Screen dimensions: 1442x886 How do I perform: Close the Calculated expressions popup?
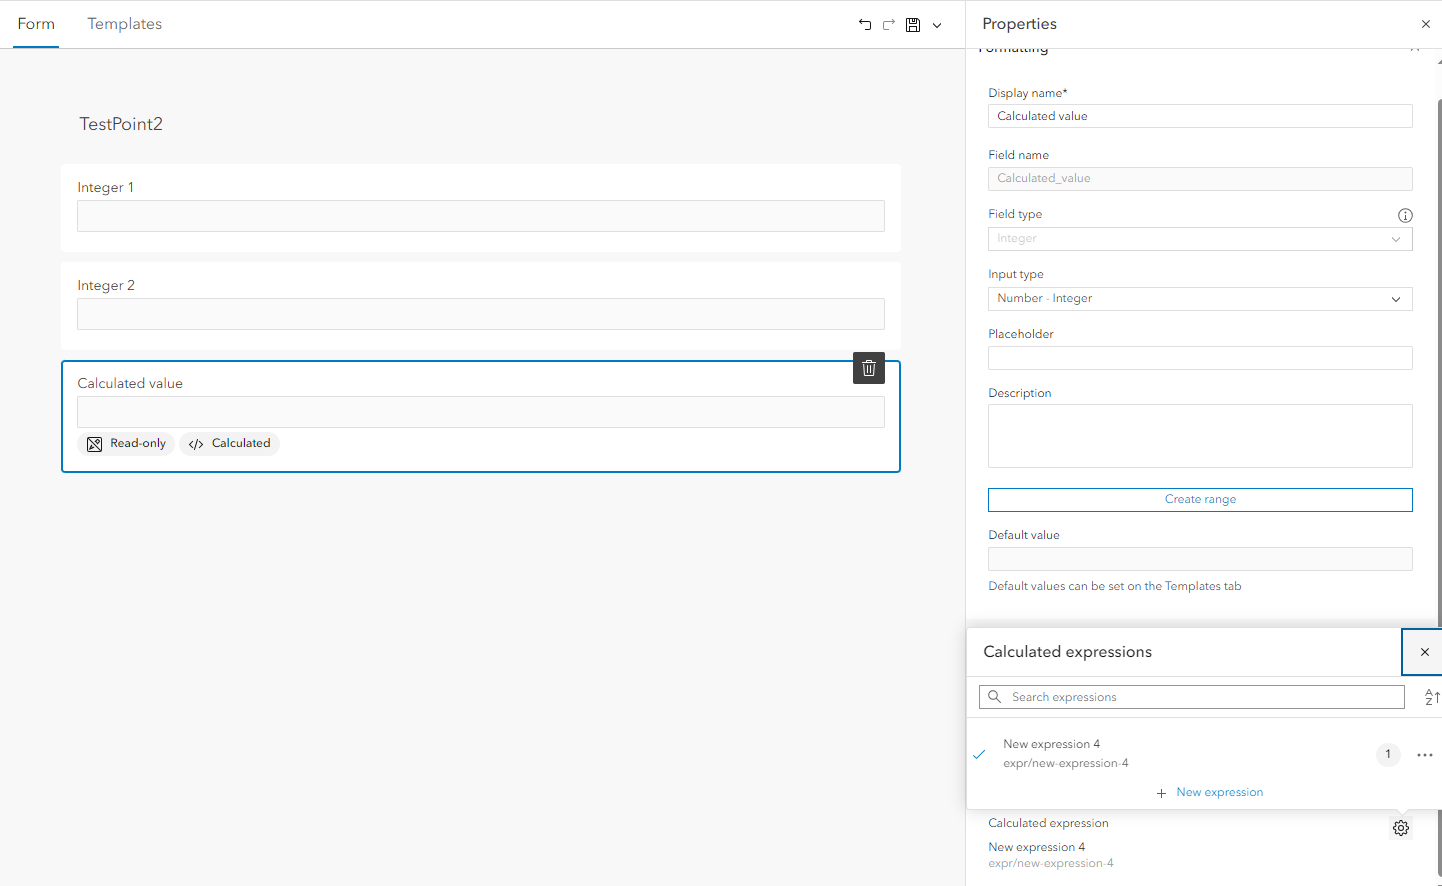point(1424,652)
